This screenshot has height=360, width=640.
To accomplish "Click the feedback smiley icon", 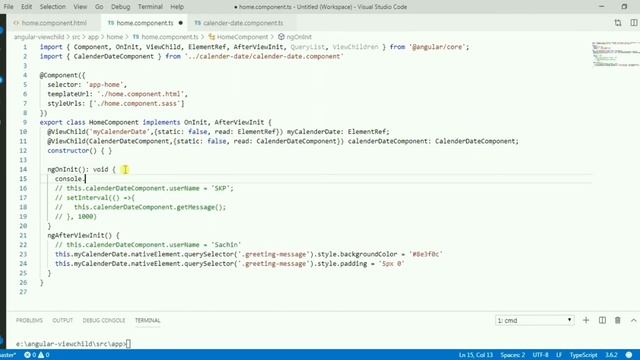I will coord(629,355).
